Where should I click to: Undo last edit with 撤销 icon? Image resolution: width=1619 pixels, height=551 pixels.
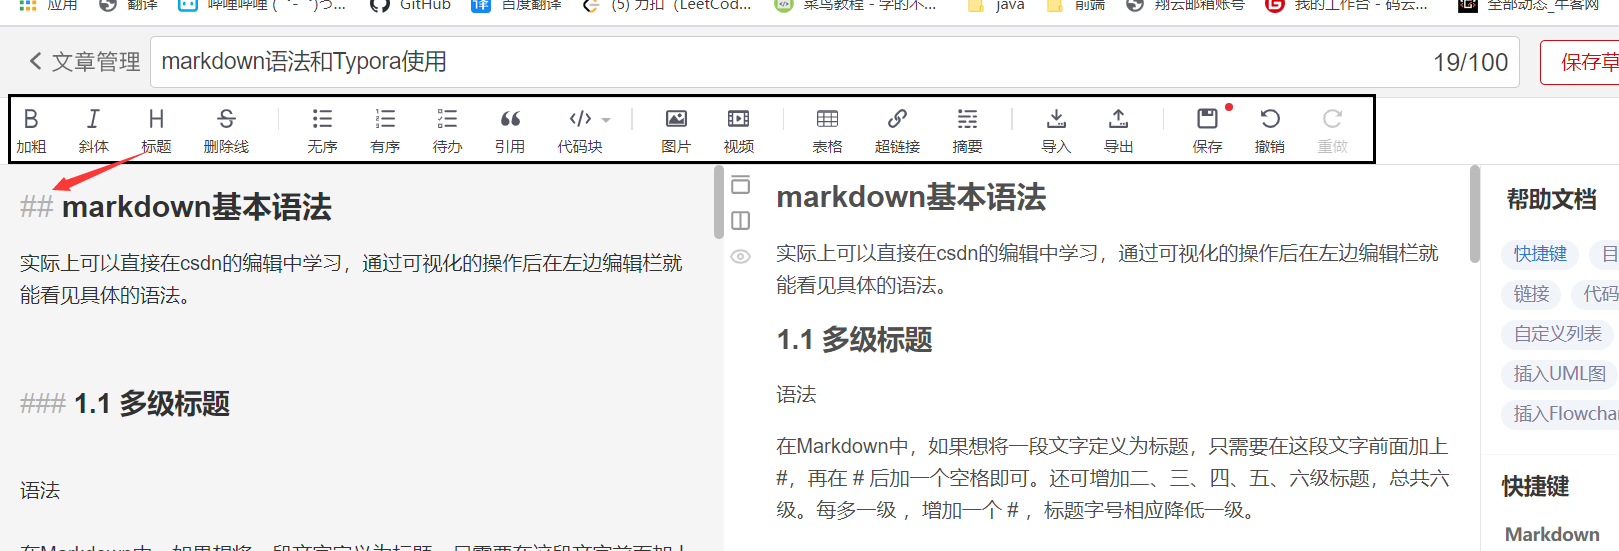click(x=1270, y=130)
